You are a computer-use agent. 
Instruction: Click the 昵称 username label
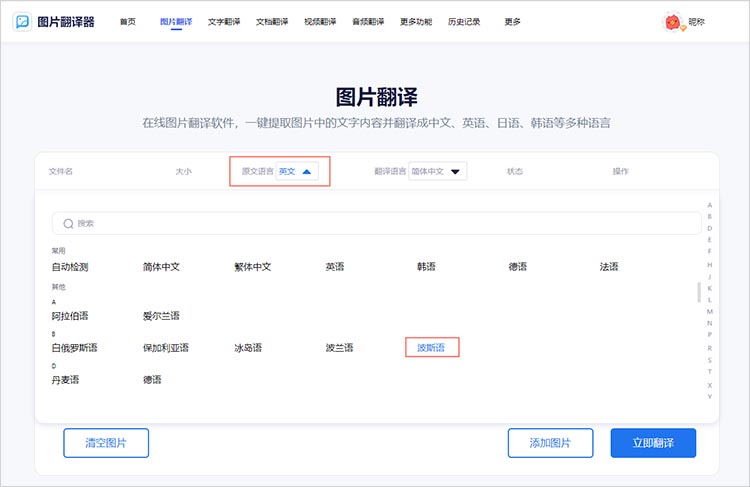(x=696, y=22)
